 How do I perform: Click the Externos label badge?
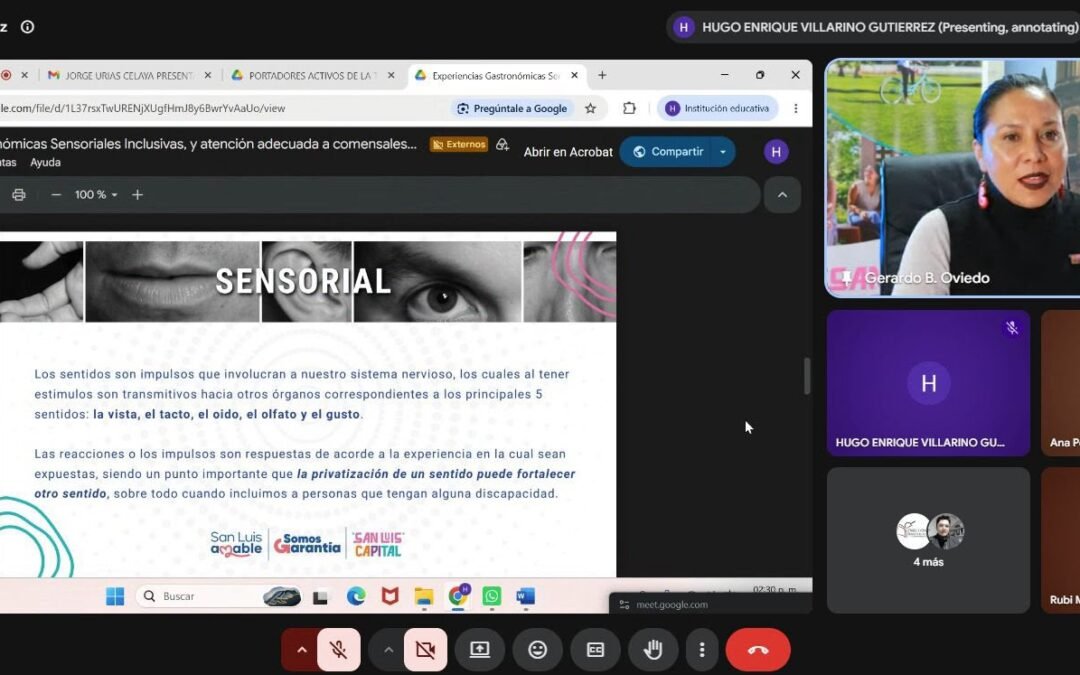(x=459, y=144)
